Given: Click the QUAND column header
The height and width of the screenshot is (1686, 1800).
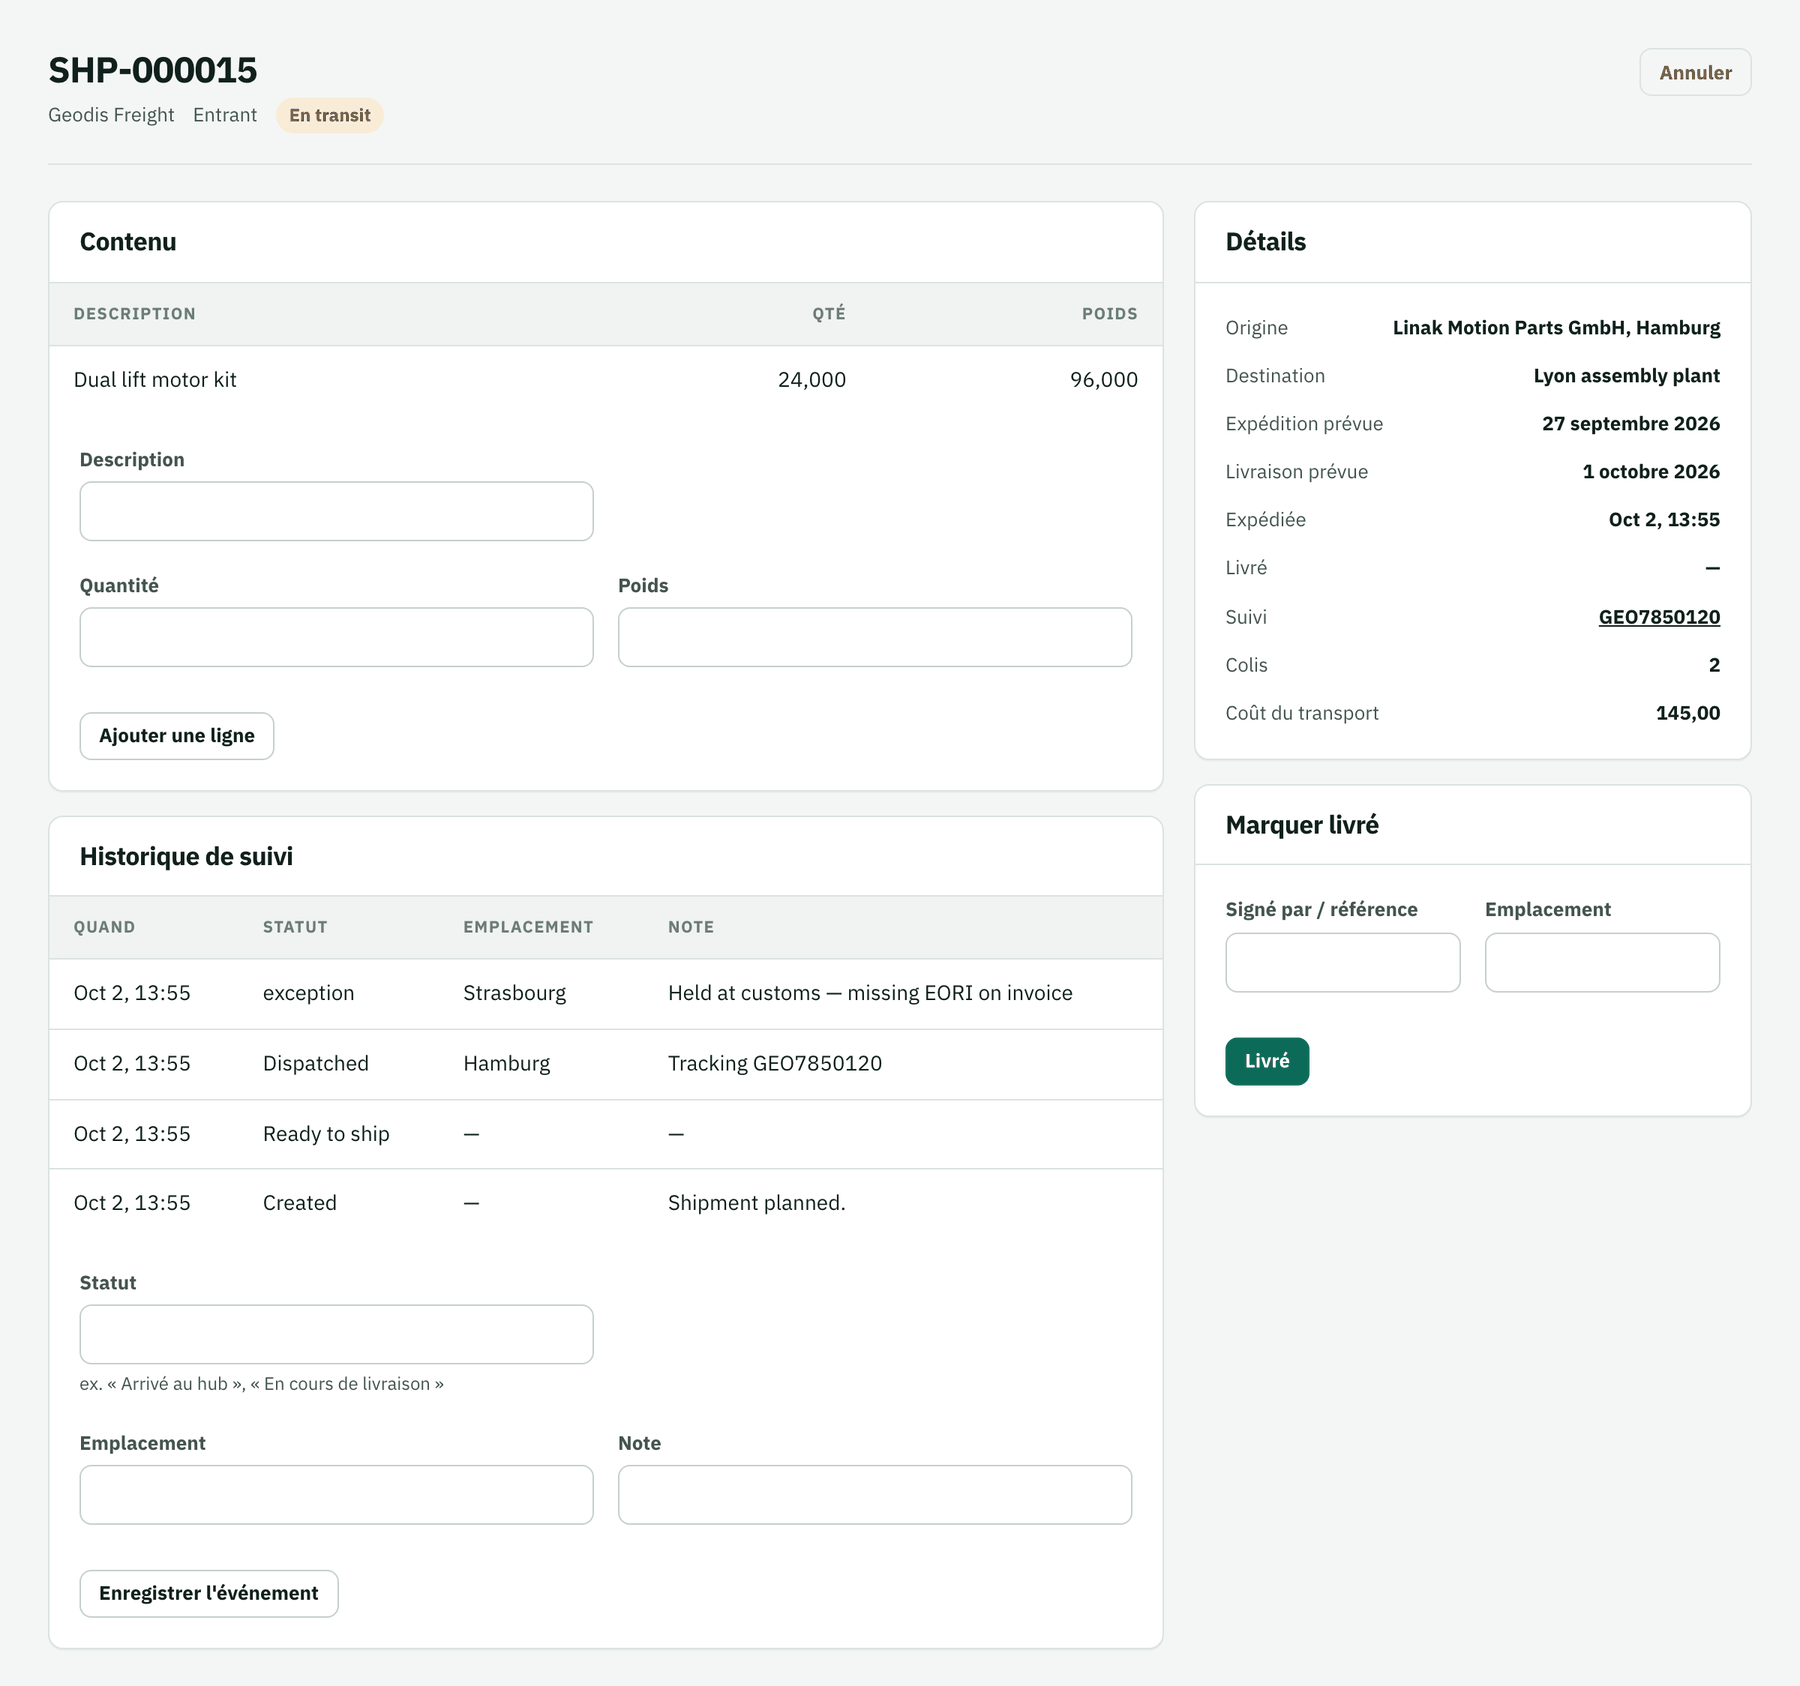Looking at the screenshot, I should [104, 927].
